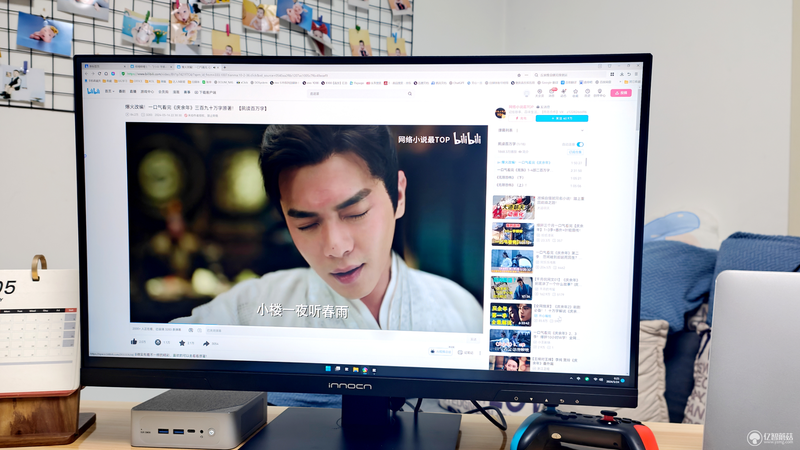Open the notes button under the video
This screenshot has height=450, width=800.
pos(465,352)
